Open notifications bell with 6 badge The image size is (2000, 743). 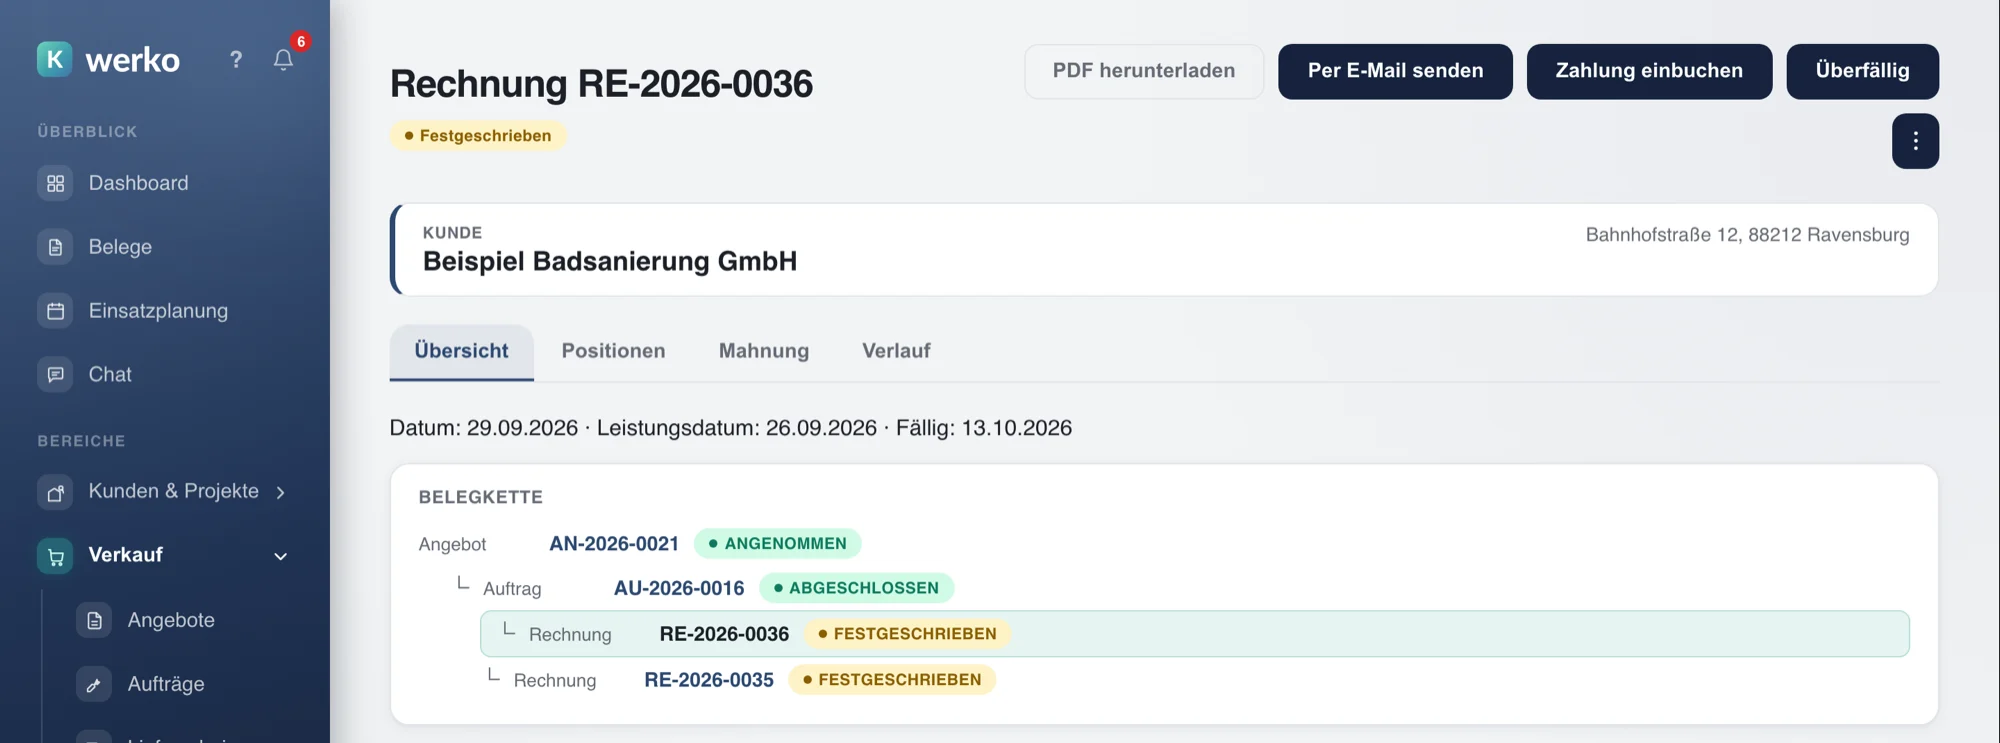click(x=284, y=60)
